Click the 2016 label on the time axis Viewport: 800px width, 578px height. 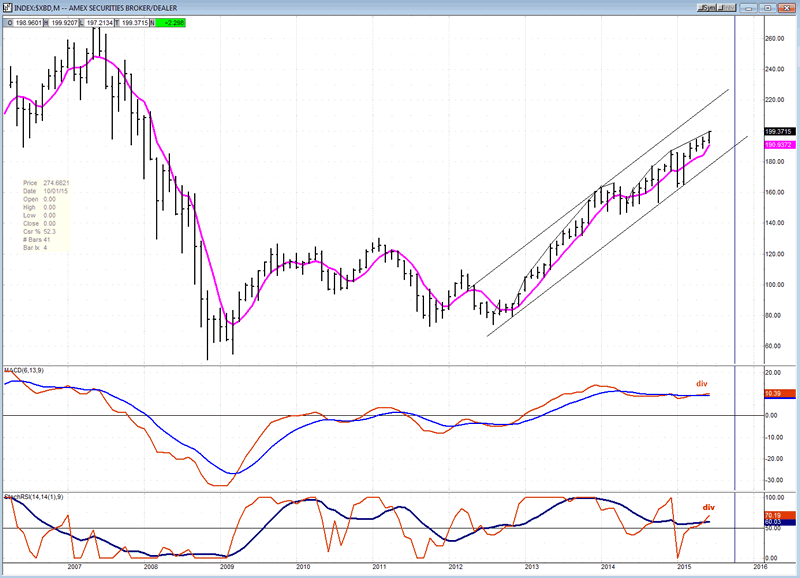coord(759,566)
